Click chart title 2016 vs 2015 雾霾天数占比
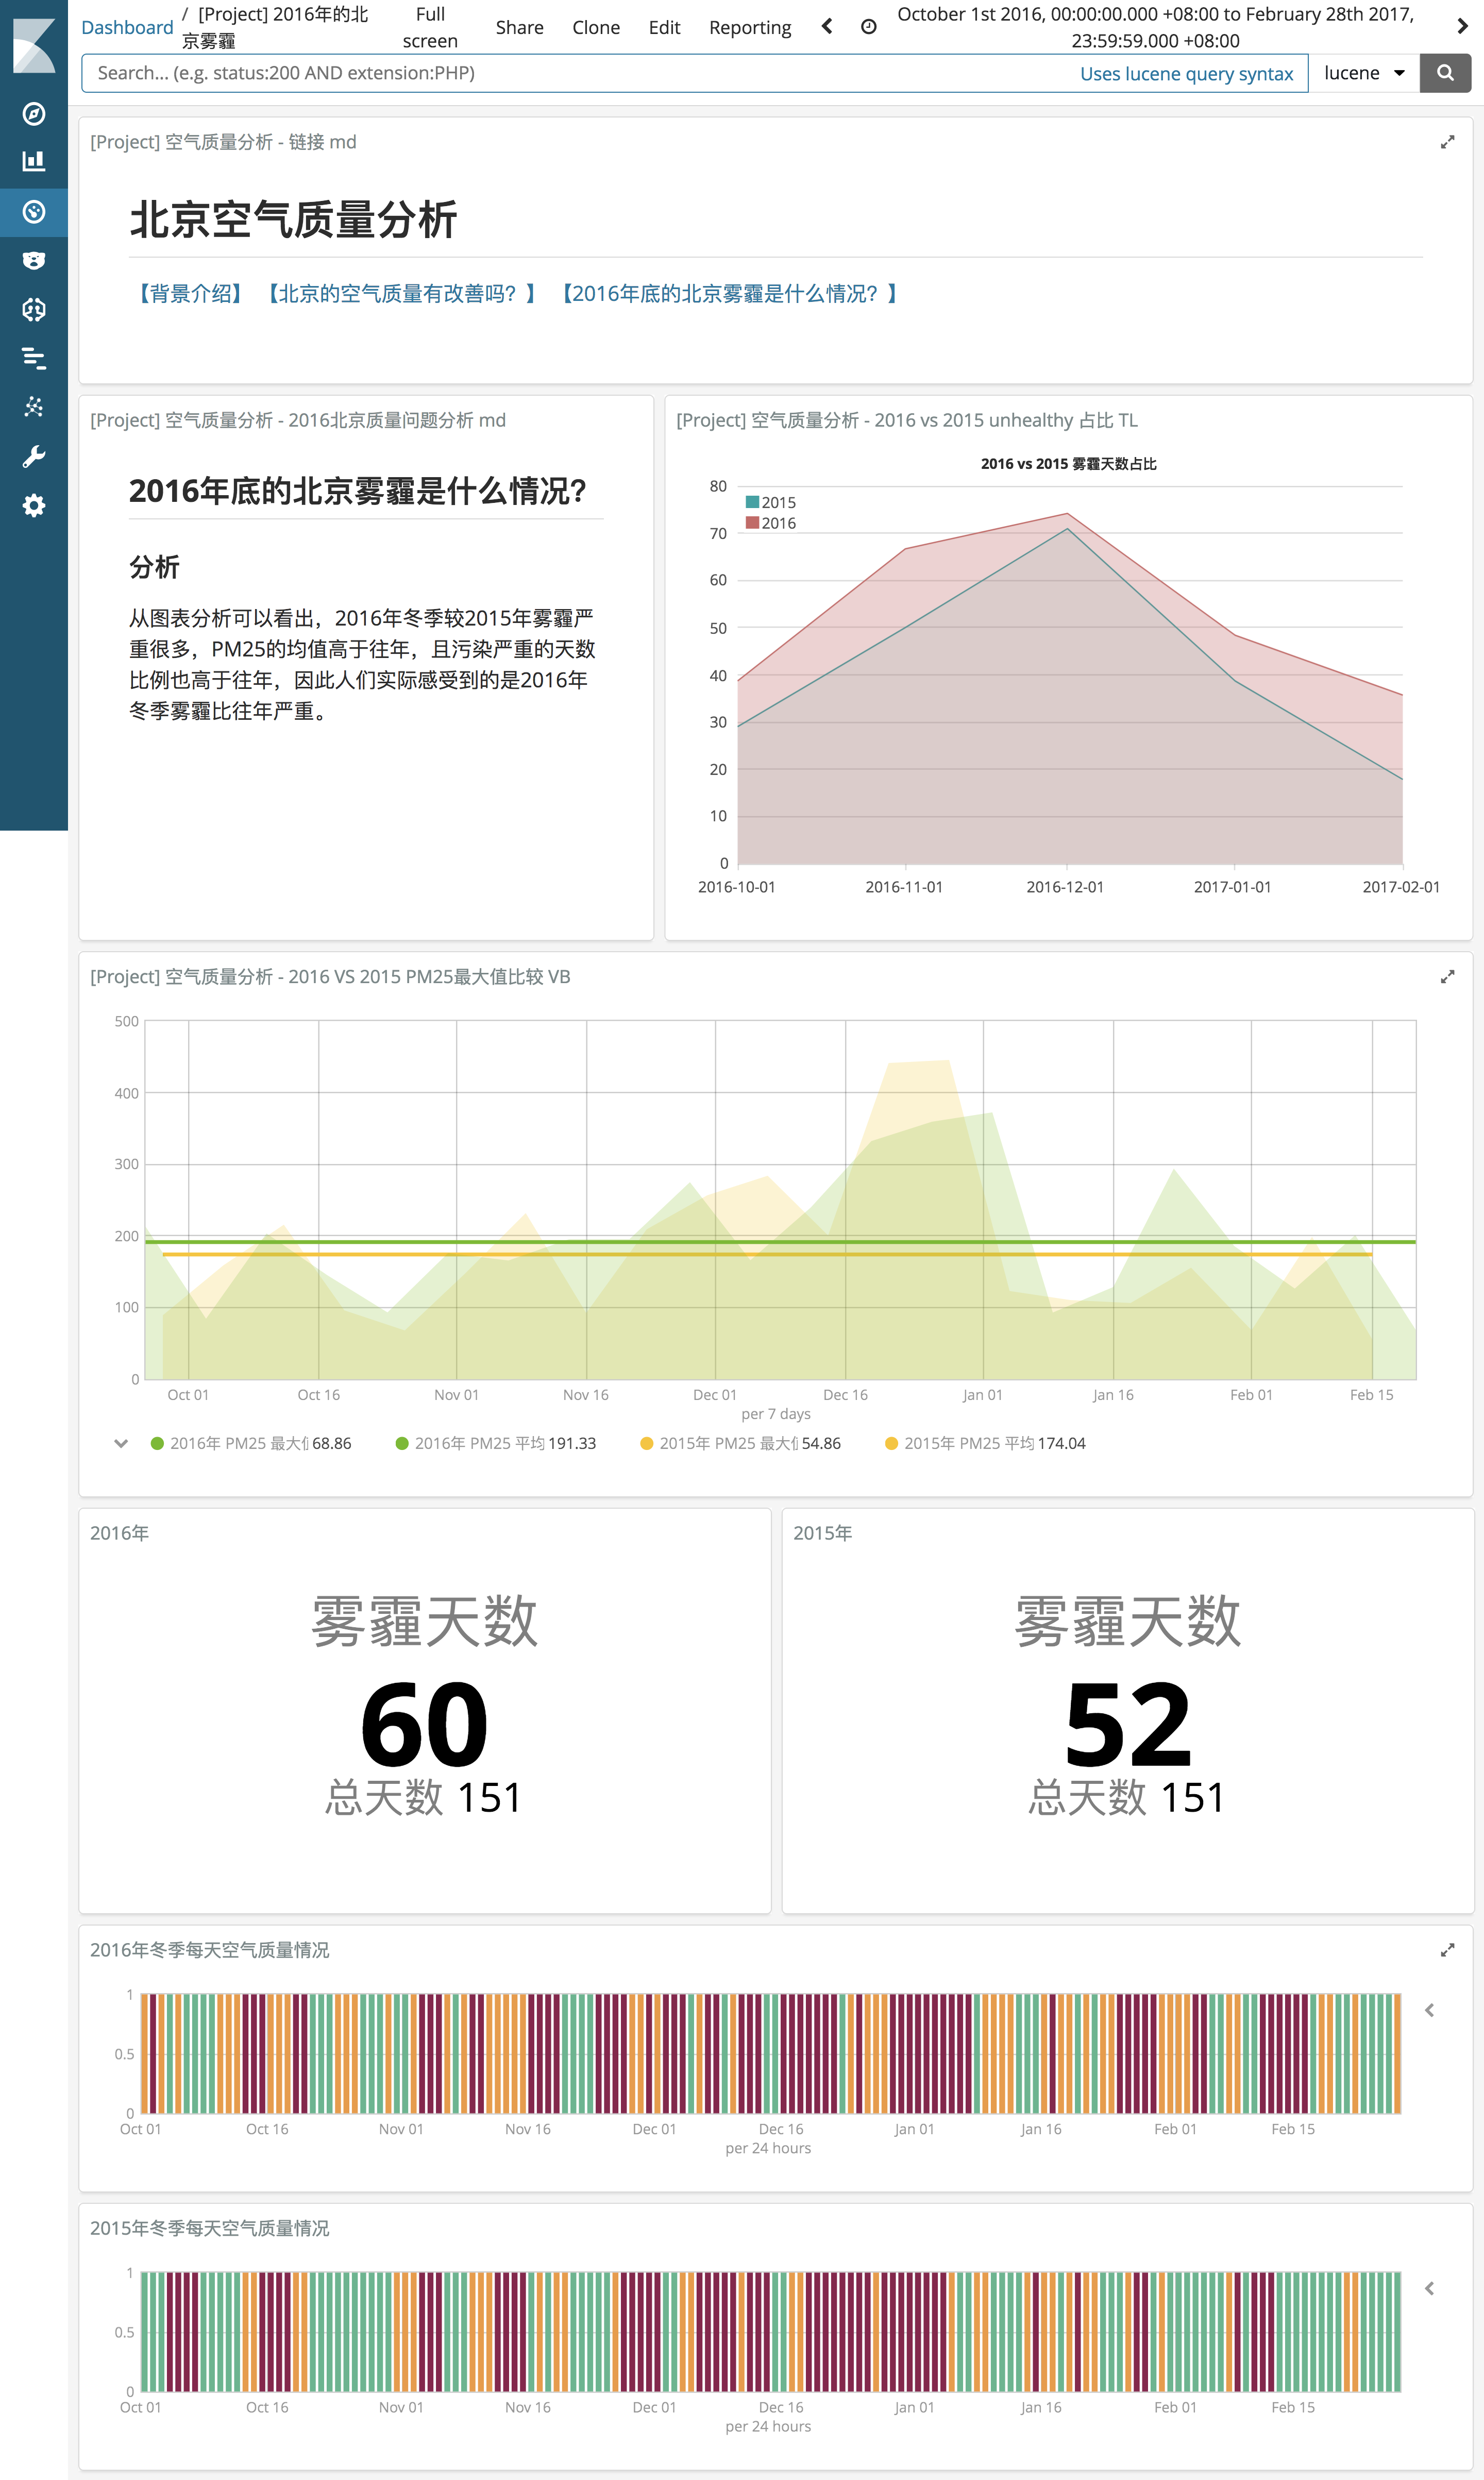This screenshot has width=1484, height=2480. [x=1068, y=464]
